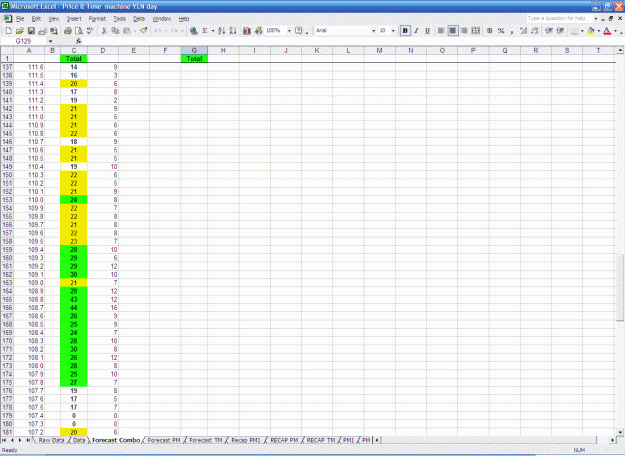Save the workbook with the floppy disk icon
The width and height of the screenshot is (625, 456).
(x=31, y=31)
